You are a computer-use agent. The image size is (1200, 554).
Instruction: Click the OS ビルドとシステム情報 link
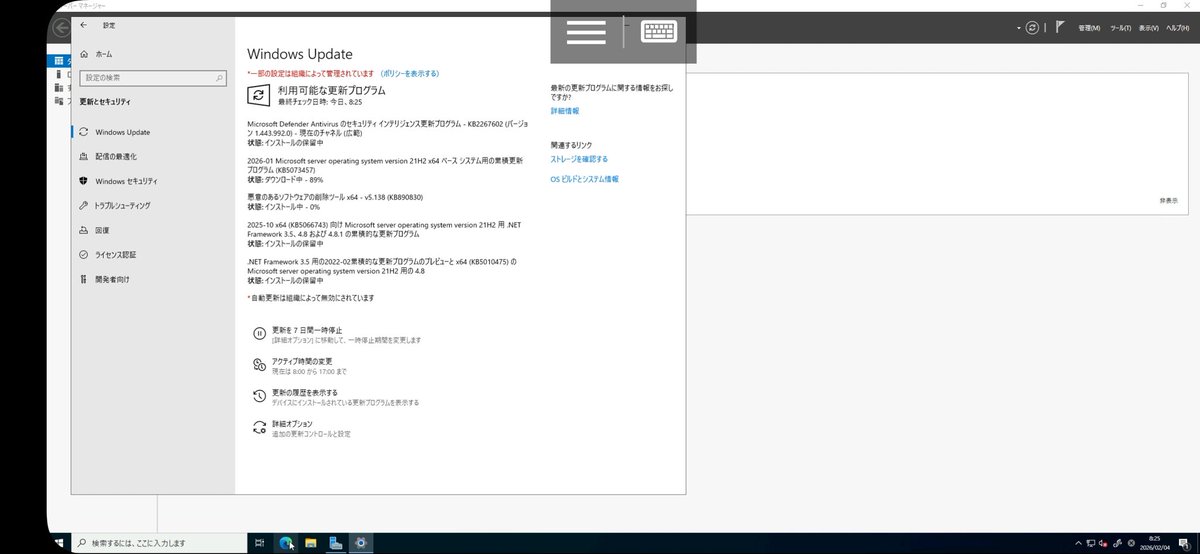[x=585, y=179]
